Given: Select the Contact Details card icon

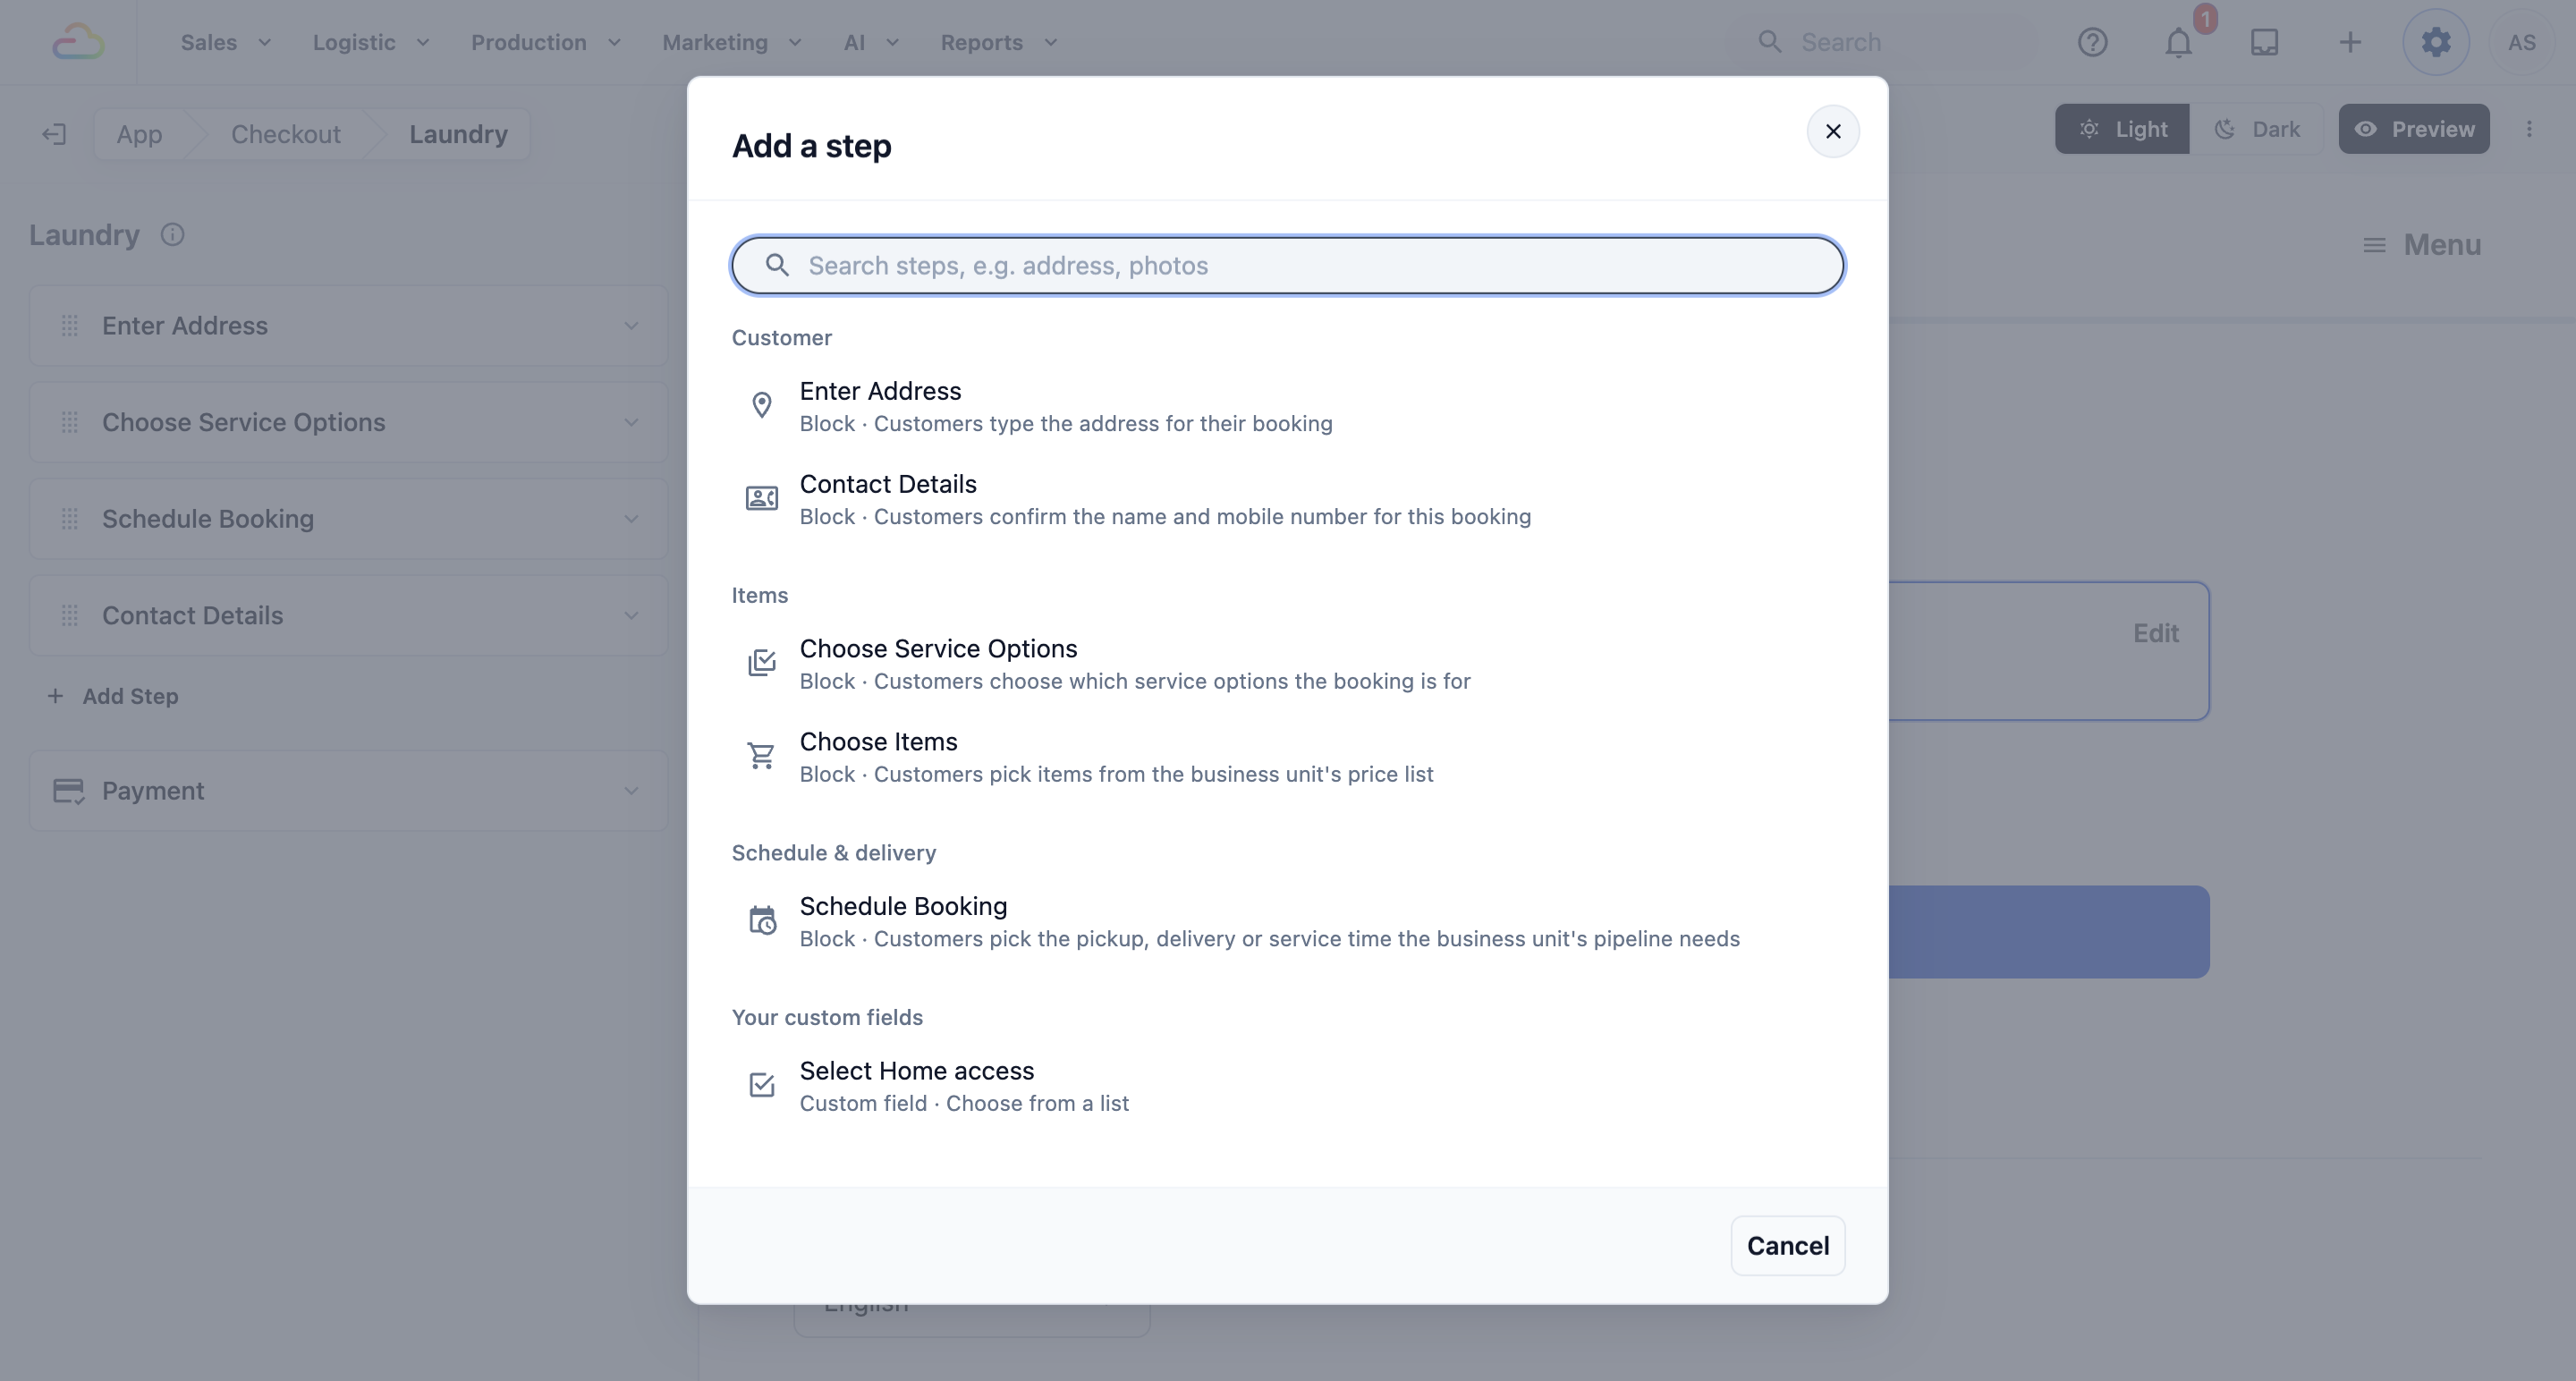Looking at the screenshot, I should (x=762, y=498).
